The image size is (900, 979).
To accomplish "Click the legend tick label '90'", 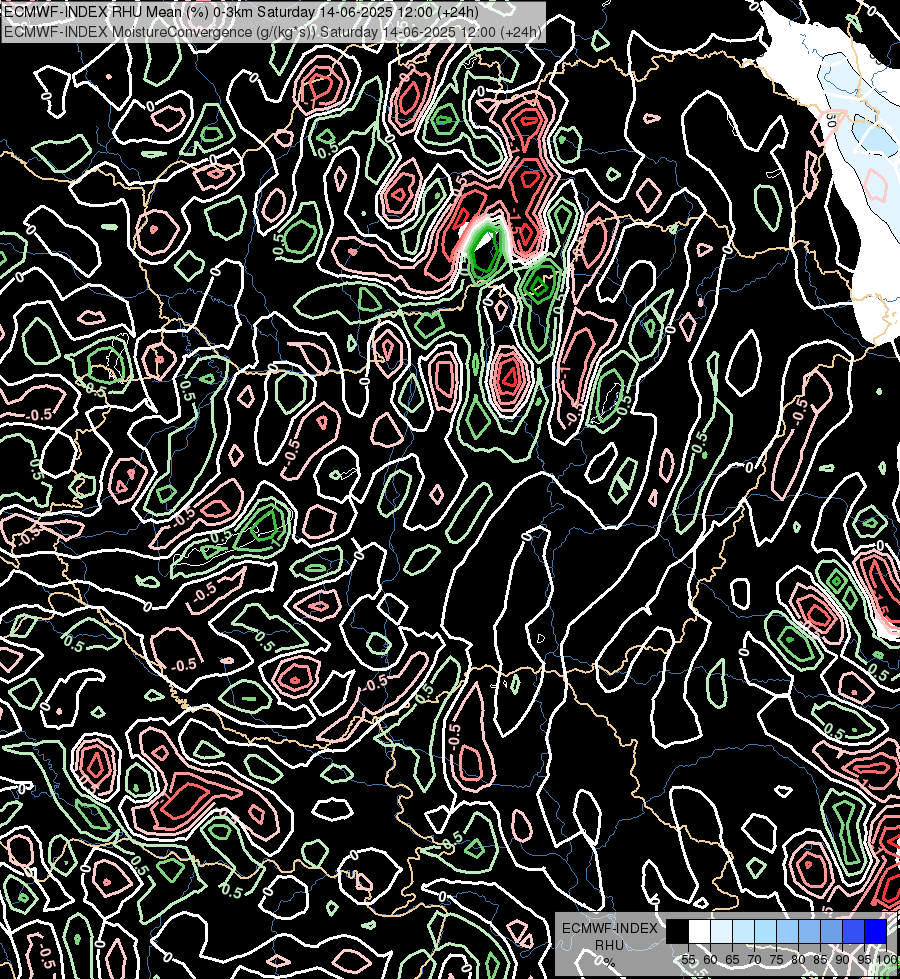I will click(x=843, y=960).
